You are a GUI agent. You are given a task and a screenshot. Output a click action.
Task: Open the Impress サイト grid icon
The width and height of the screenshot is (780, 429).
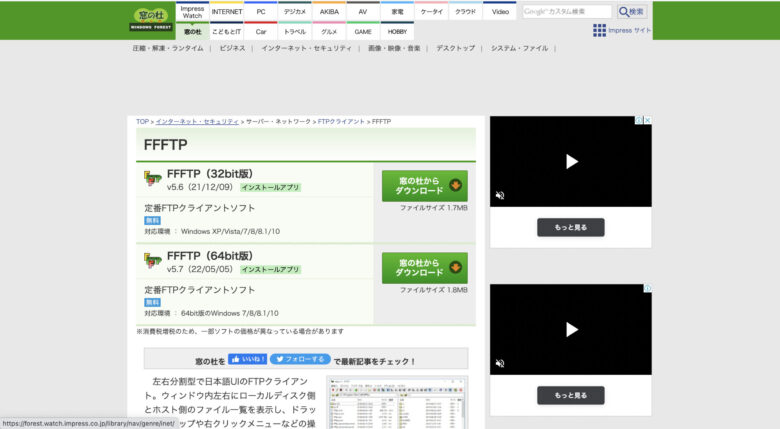click(599, 30)
